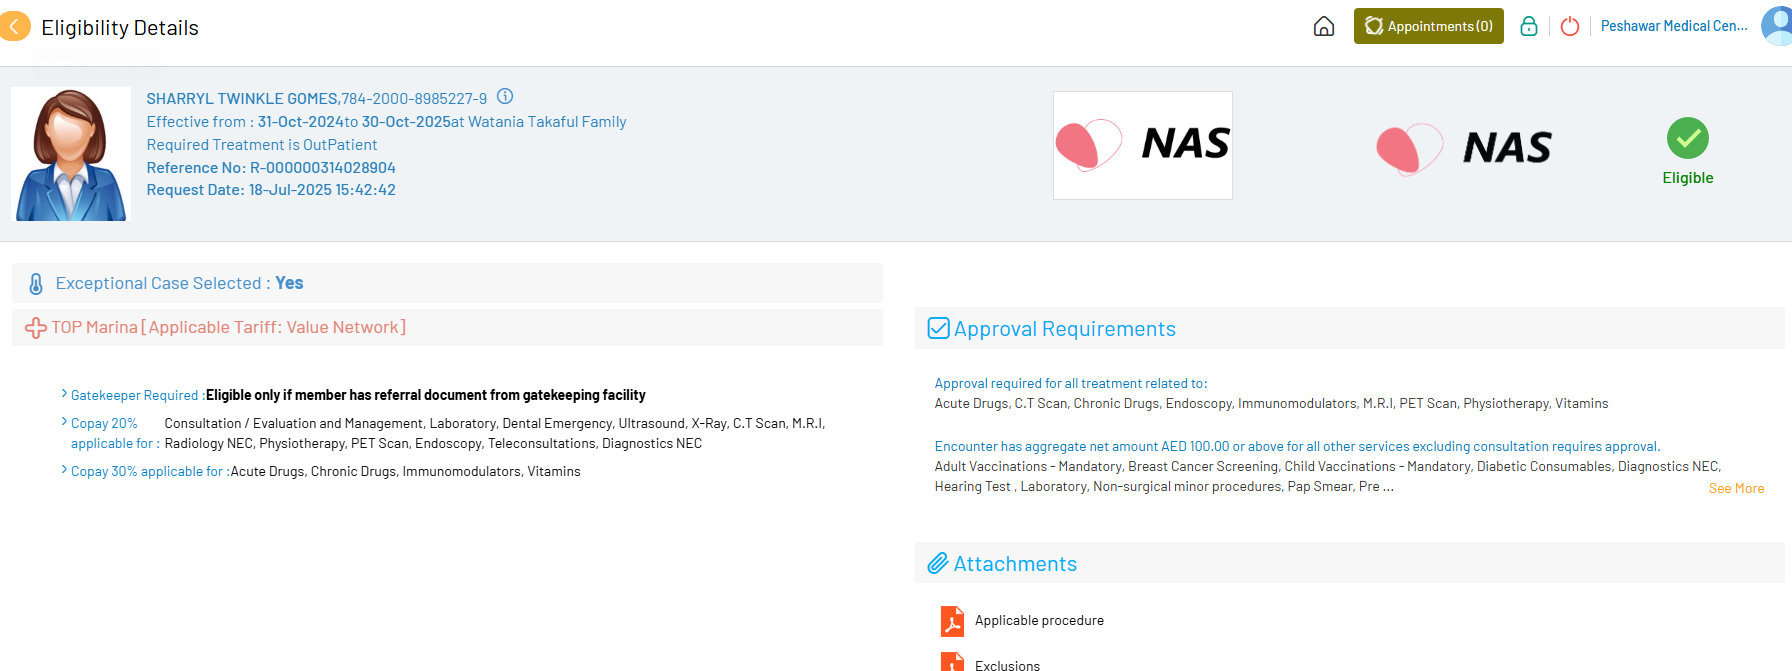Screen dimensions: 1792x671
Task: Click the green lock icon
Action: 1528,27
